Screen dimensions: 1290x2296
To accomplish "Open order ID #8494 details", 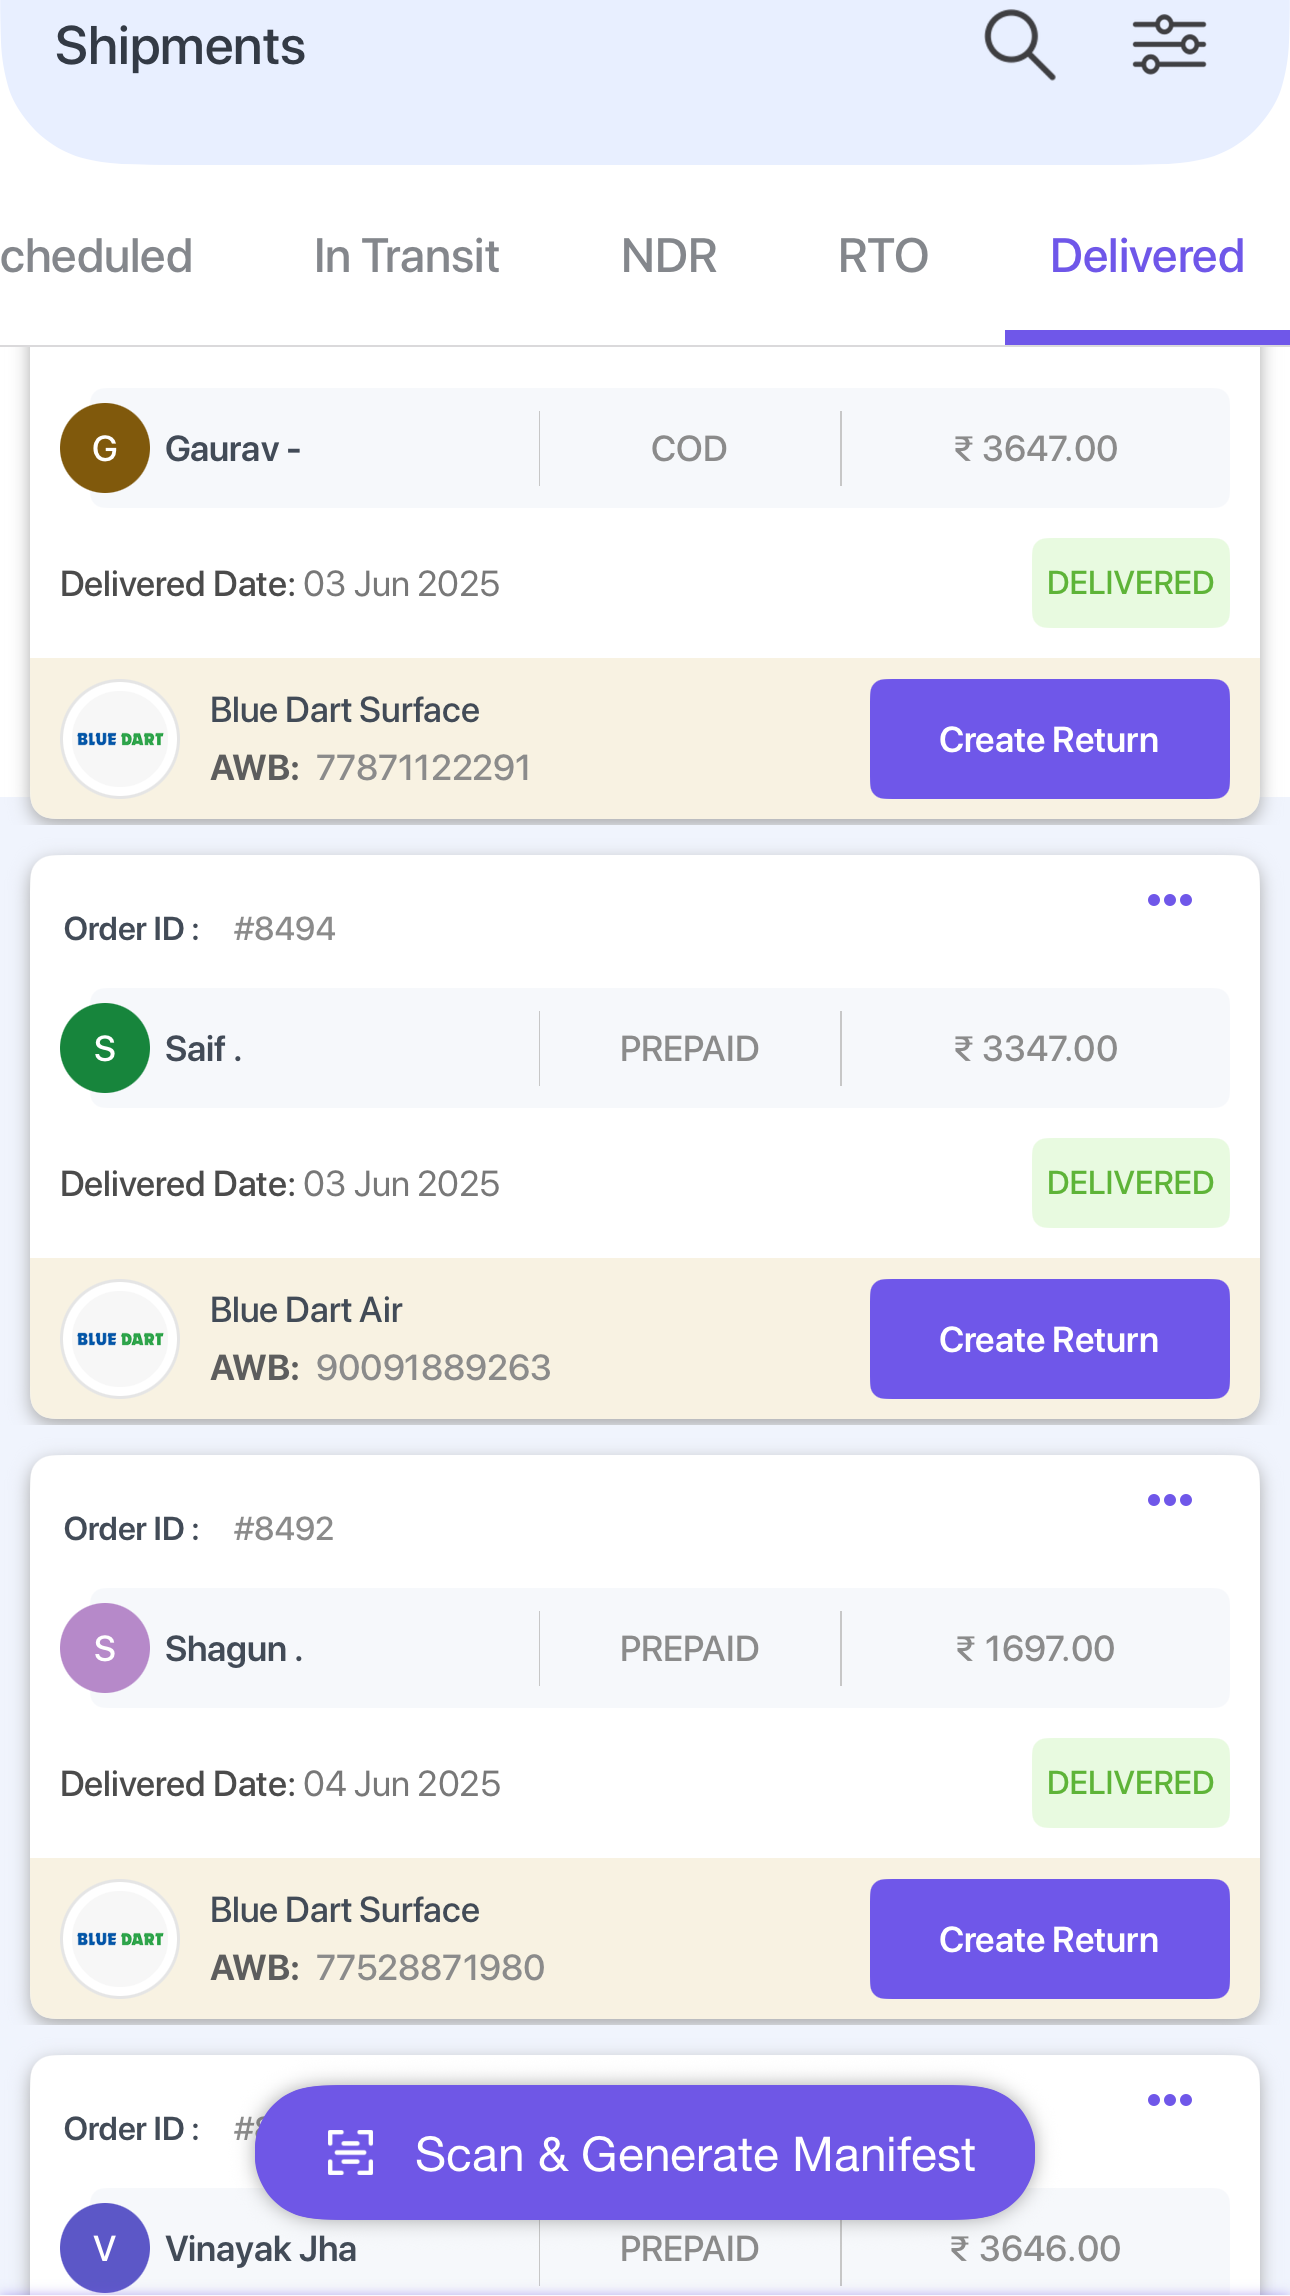I will [284, 929].
